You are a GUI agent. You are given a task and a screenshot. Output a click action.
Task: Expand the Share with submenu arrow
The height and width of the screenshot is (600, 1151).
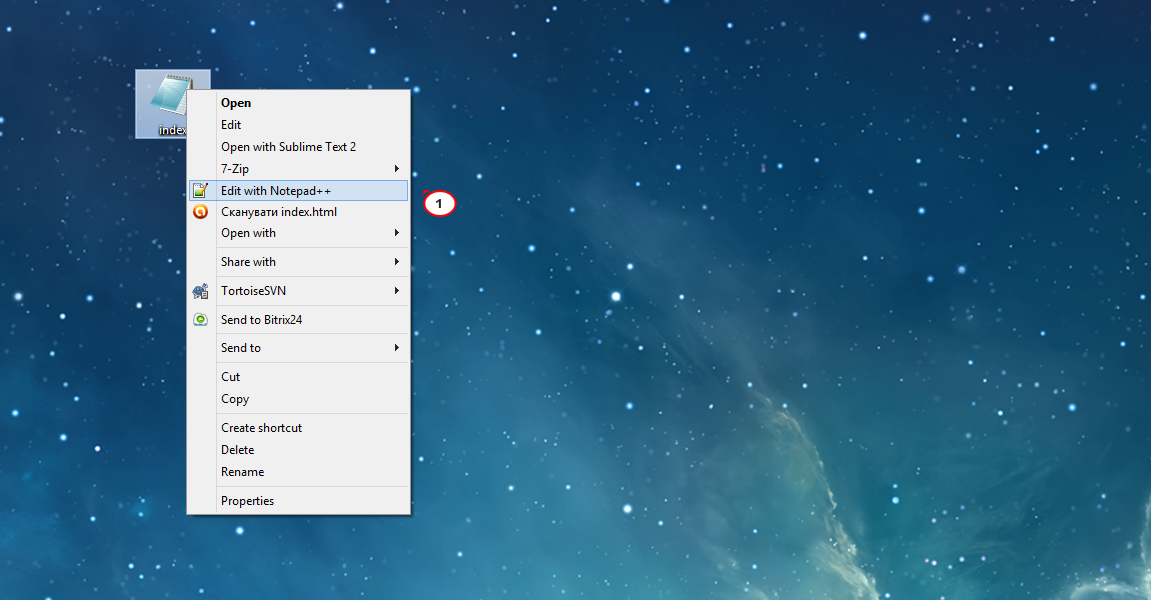[x=397, y=262]
